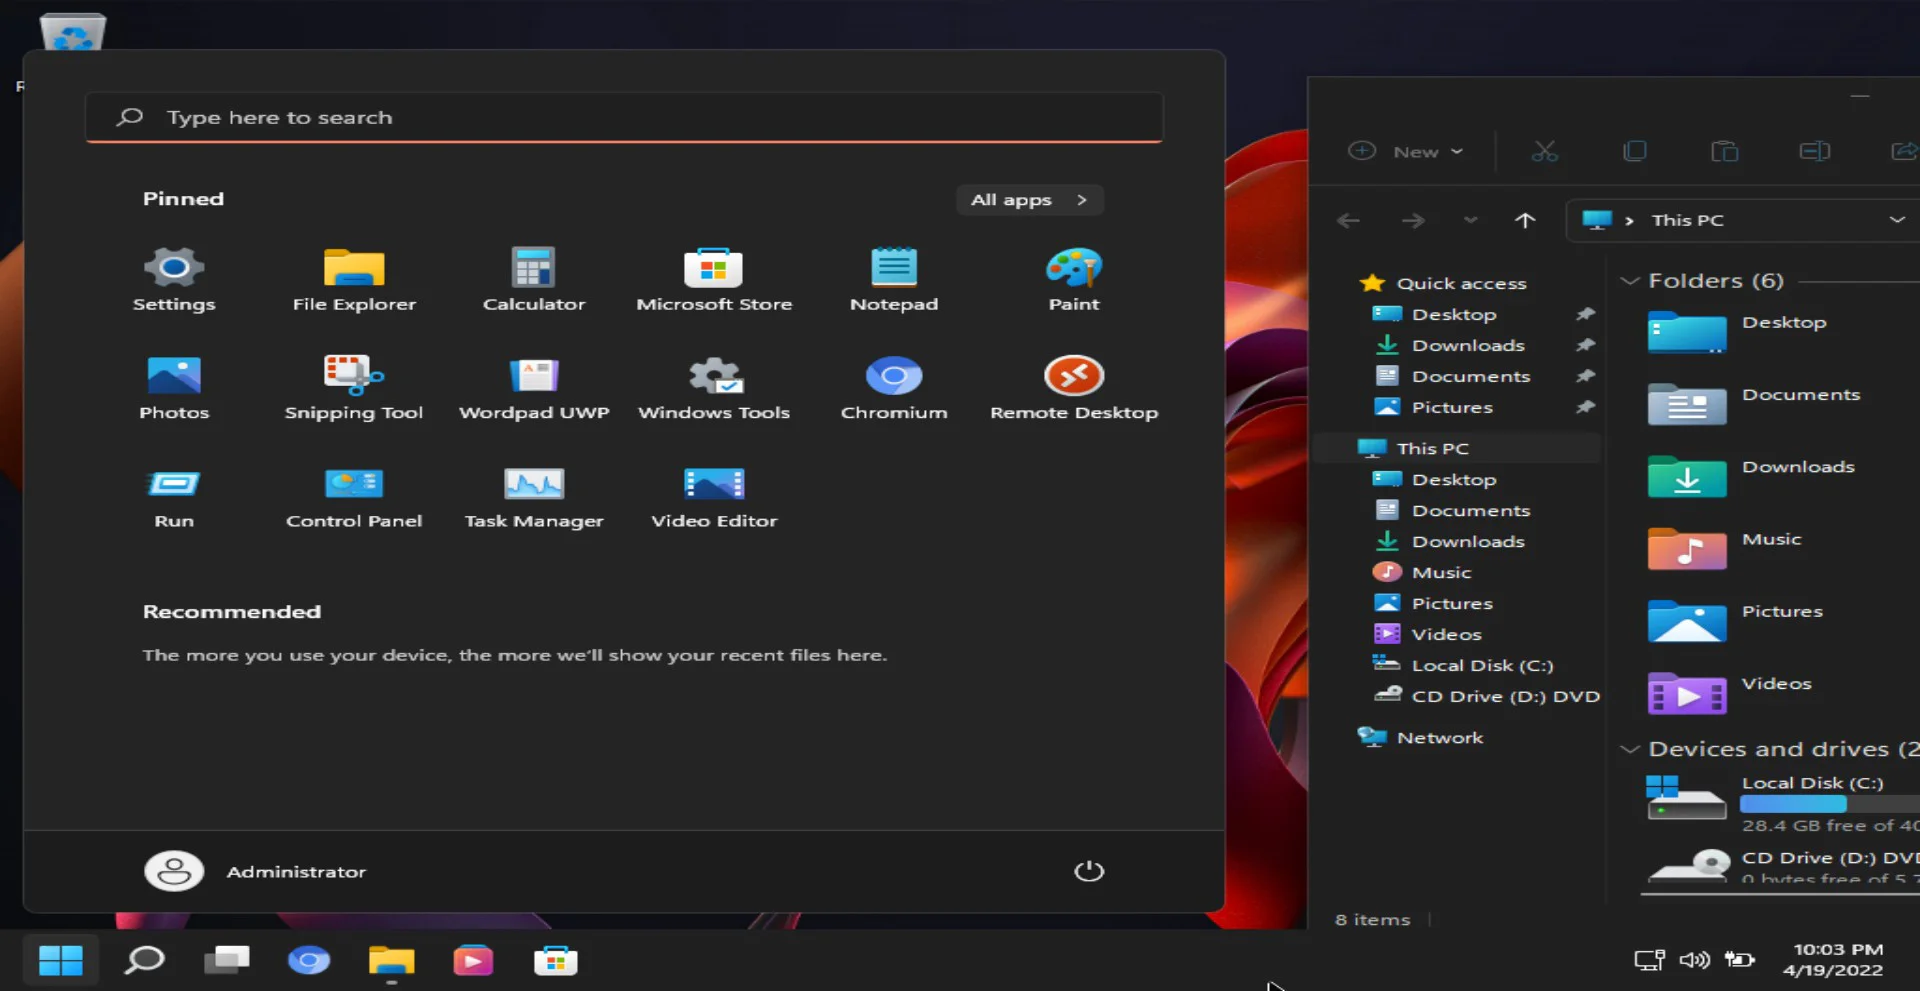Click the Cut icon in File Explorer toolbar
Image resolution: width=1920 pixels, height=991 pixels.
tap(1544, 151)
